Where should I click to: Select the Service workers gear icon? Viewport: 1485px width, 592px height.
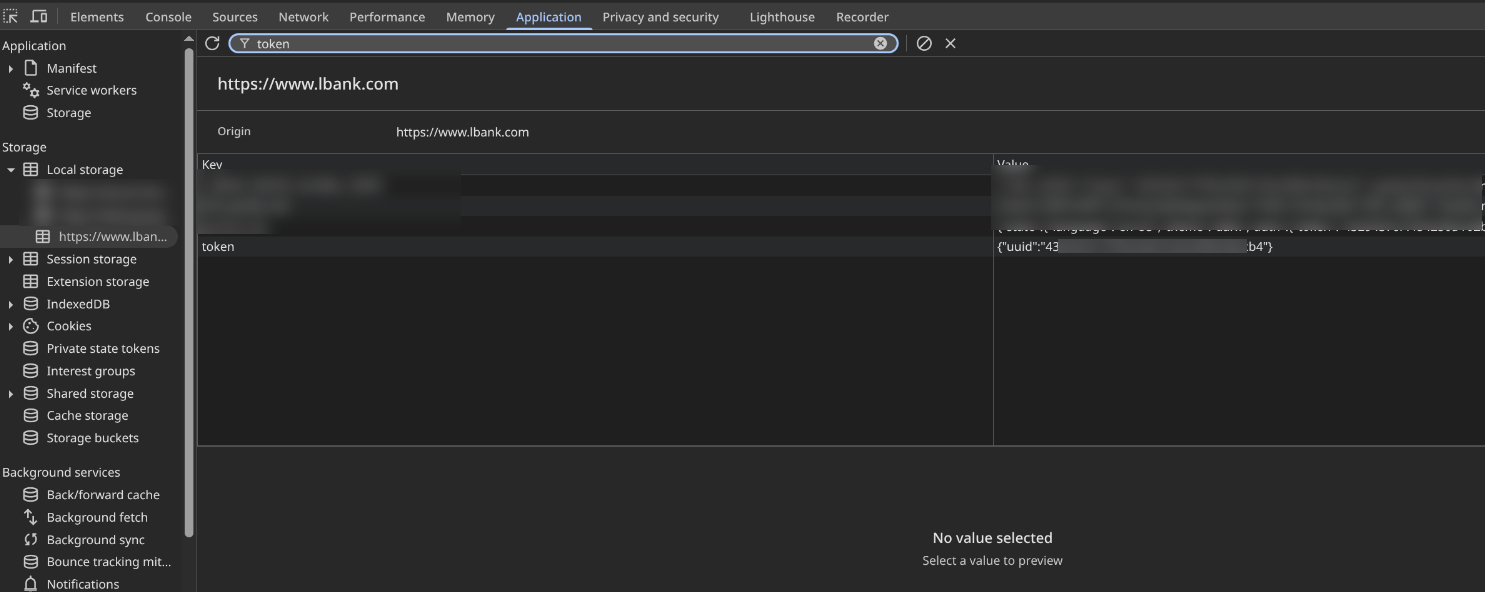[31, 90]
